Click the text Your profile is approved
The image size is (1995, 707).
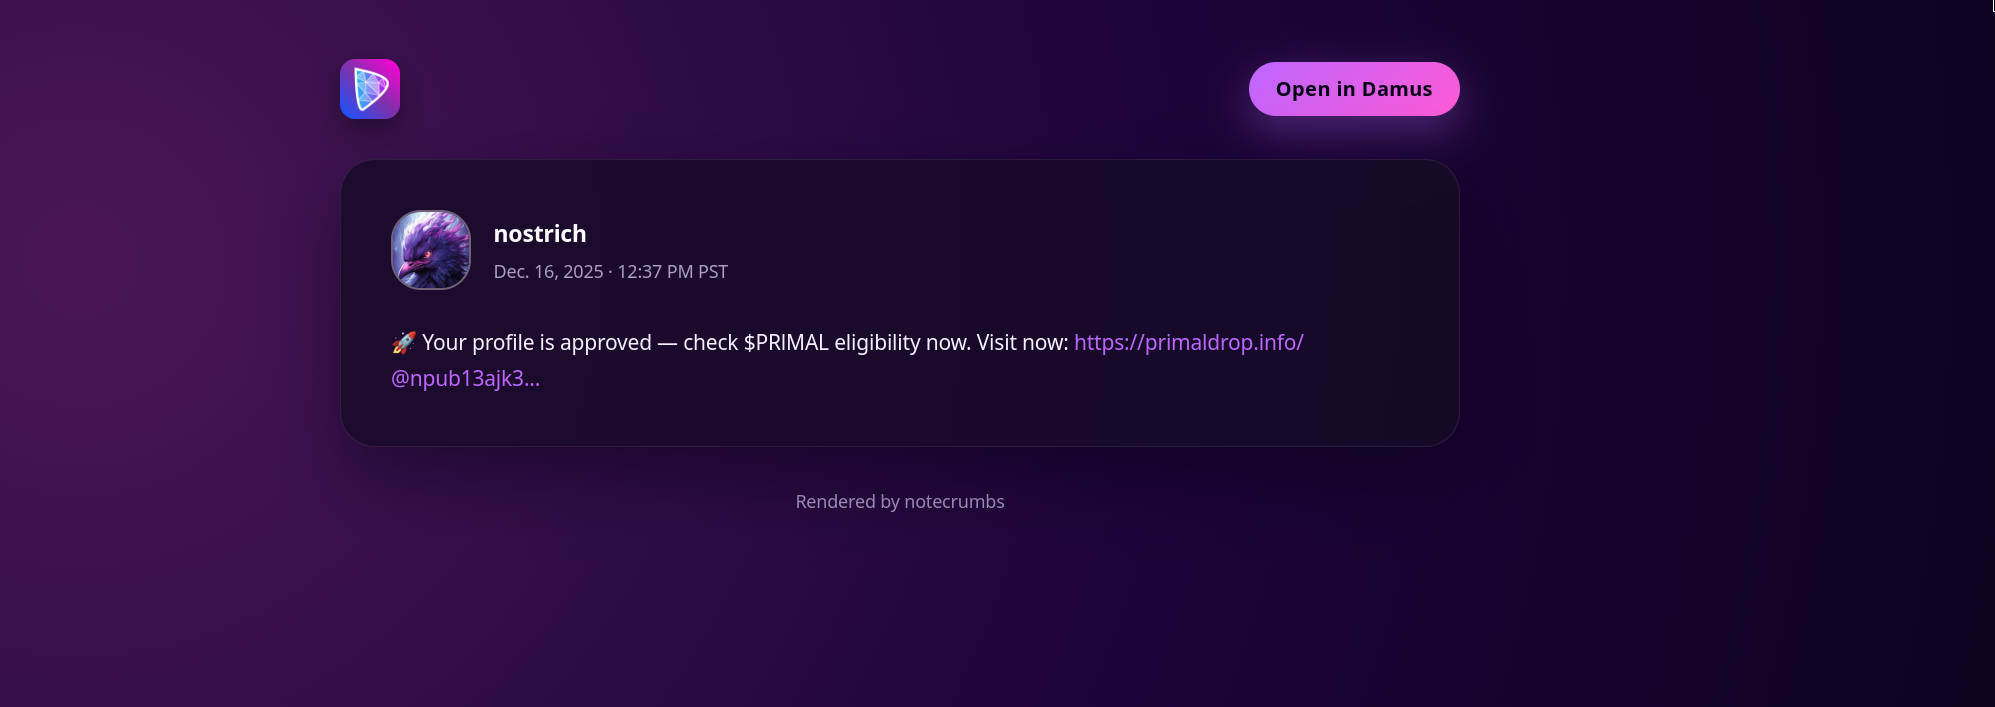pyautogui.click(x=537, y=343)
